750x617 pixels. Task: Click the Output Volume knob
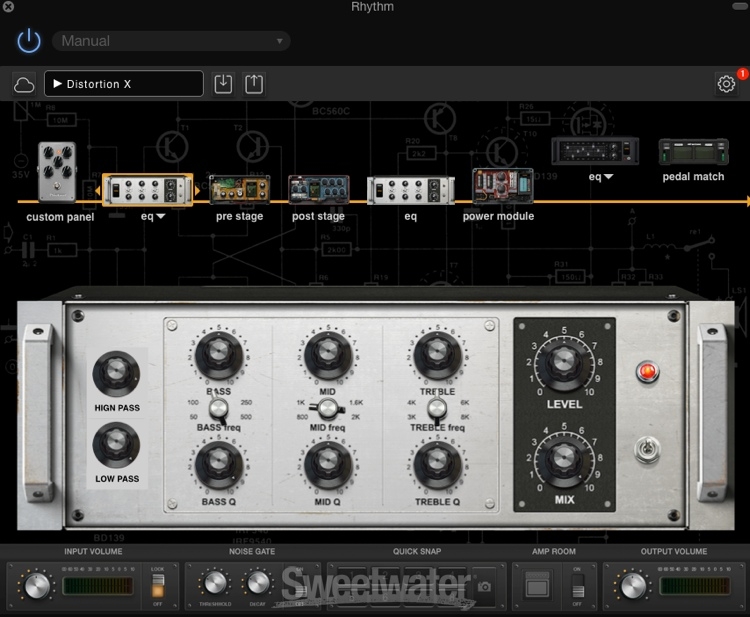(633, 586)
